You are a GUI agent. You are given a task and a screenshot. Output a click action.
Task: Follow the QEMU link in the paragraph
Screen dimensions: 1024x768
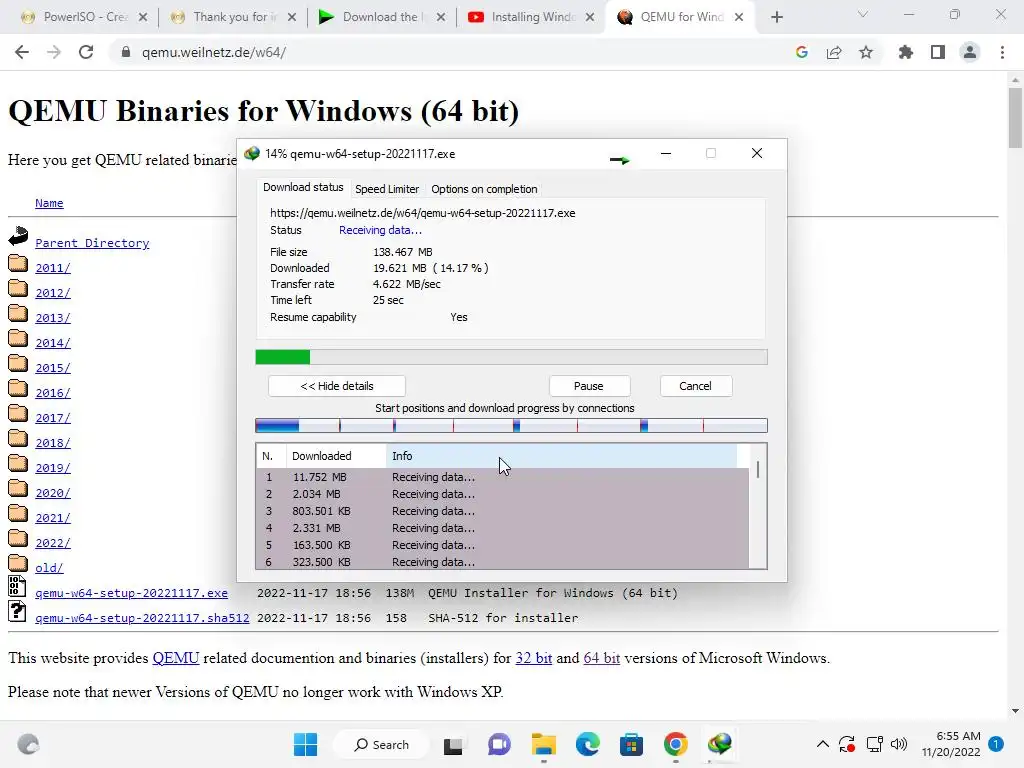176,658
